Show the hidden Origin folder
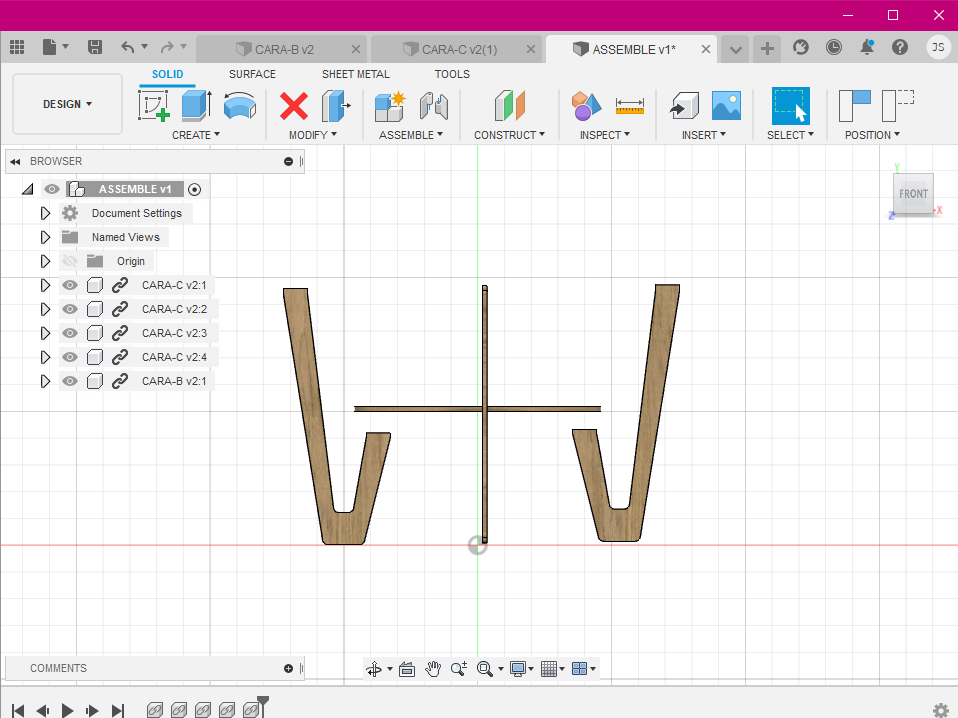Viewport: 958px width, 718px height. click(70, 261)
